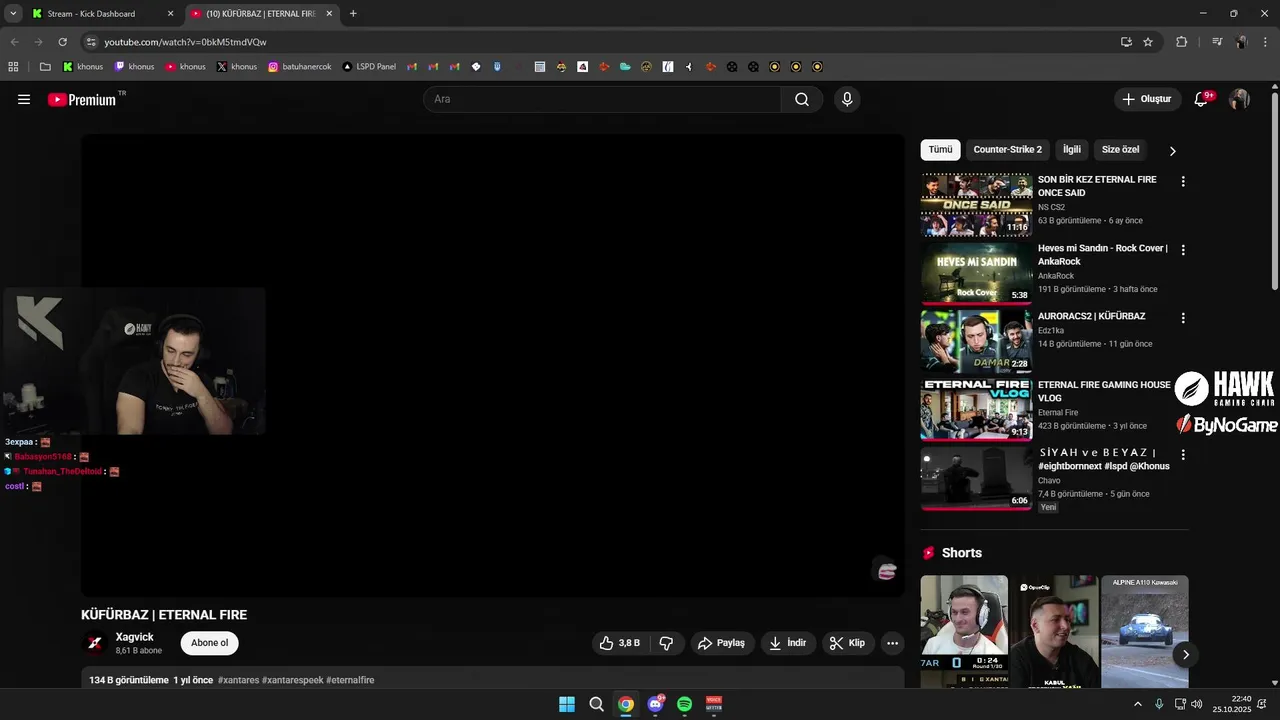This screenshot has width=1280, height=720.
Task: Open options for AURORACS2 KÜFÜRBAZ video
Action: click(1183, 318)
